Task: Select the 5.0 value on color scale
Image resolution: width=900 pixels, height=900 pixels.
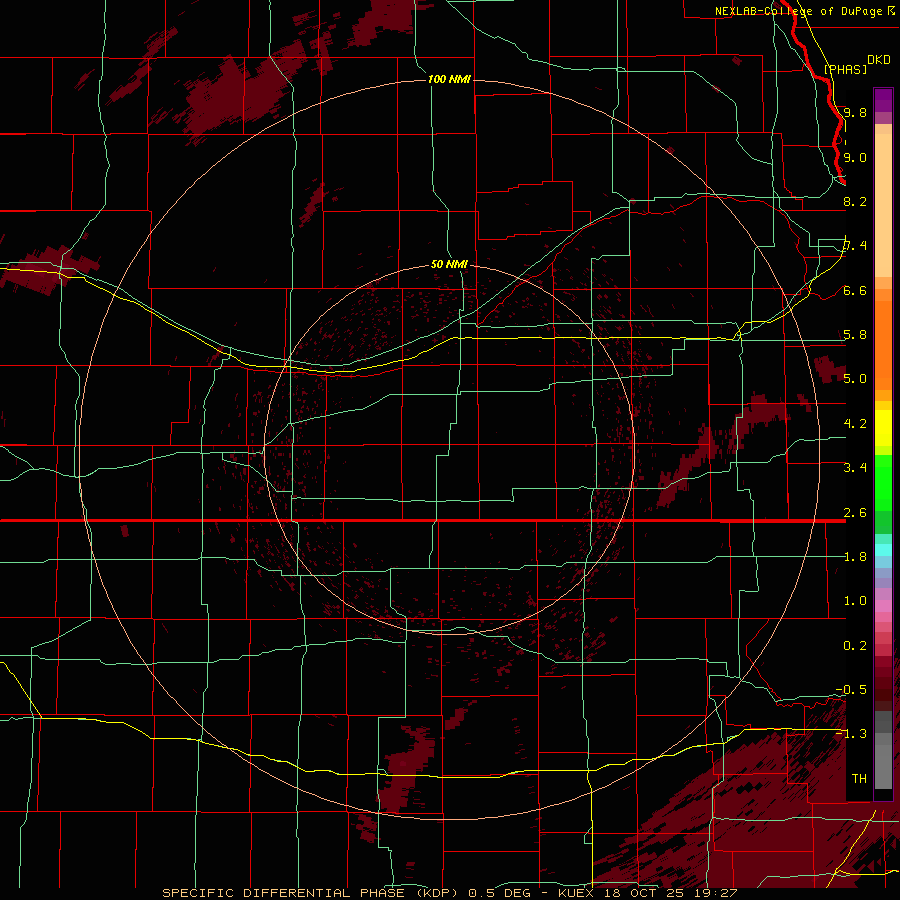Action: pos(855,379)
